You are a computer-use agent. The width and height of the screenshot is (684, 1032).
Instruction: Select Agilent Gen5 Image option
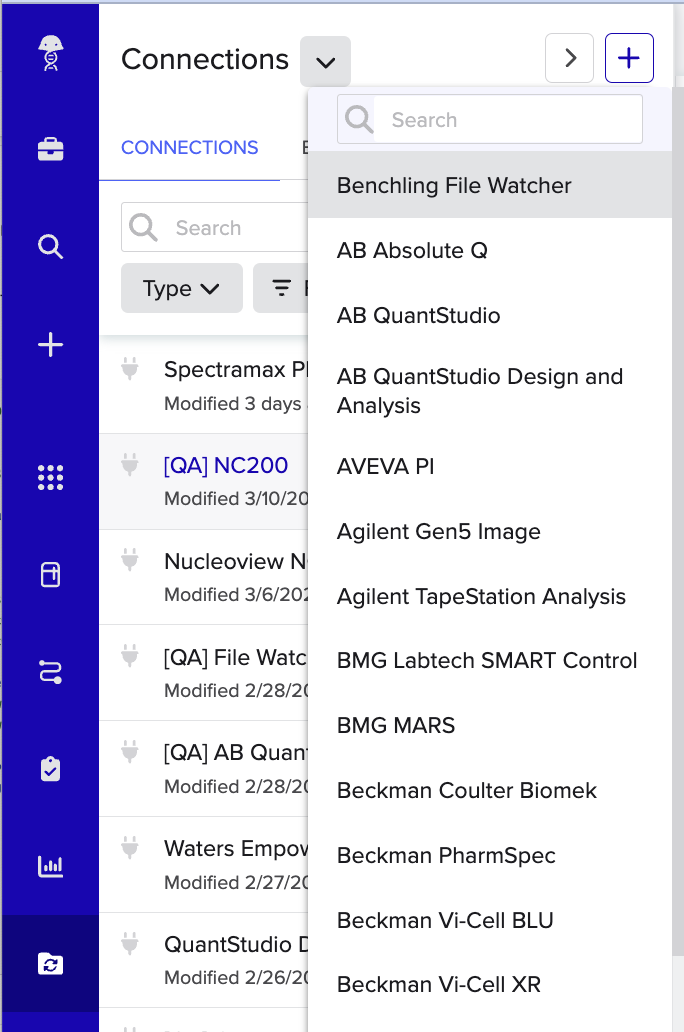point(490,531)
